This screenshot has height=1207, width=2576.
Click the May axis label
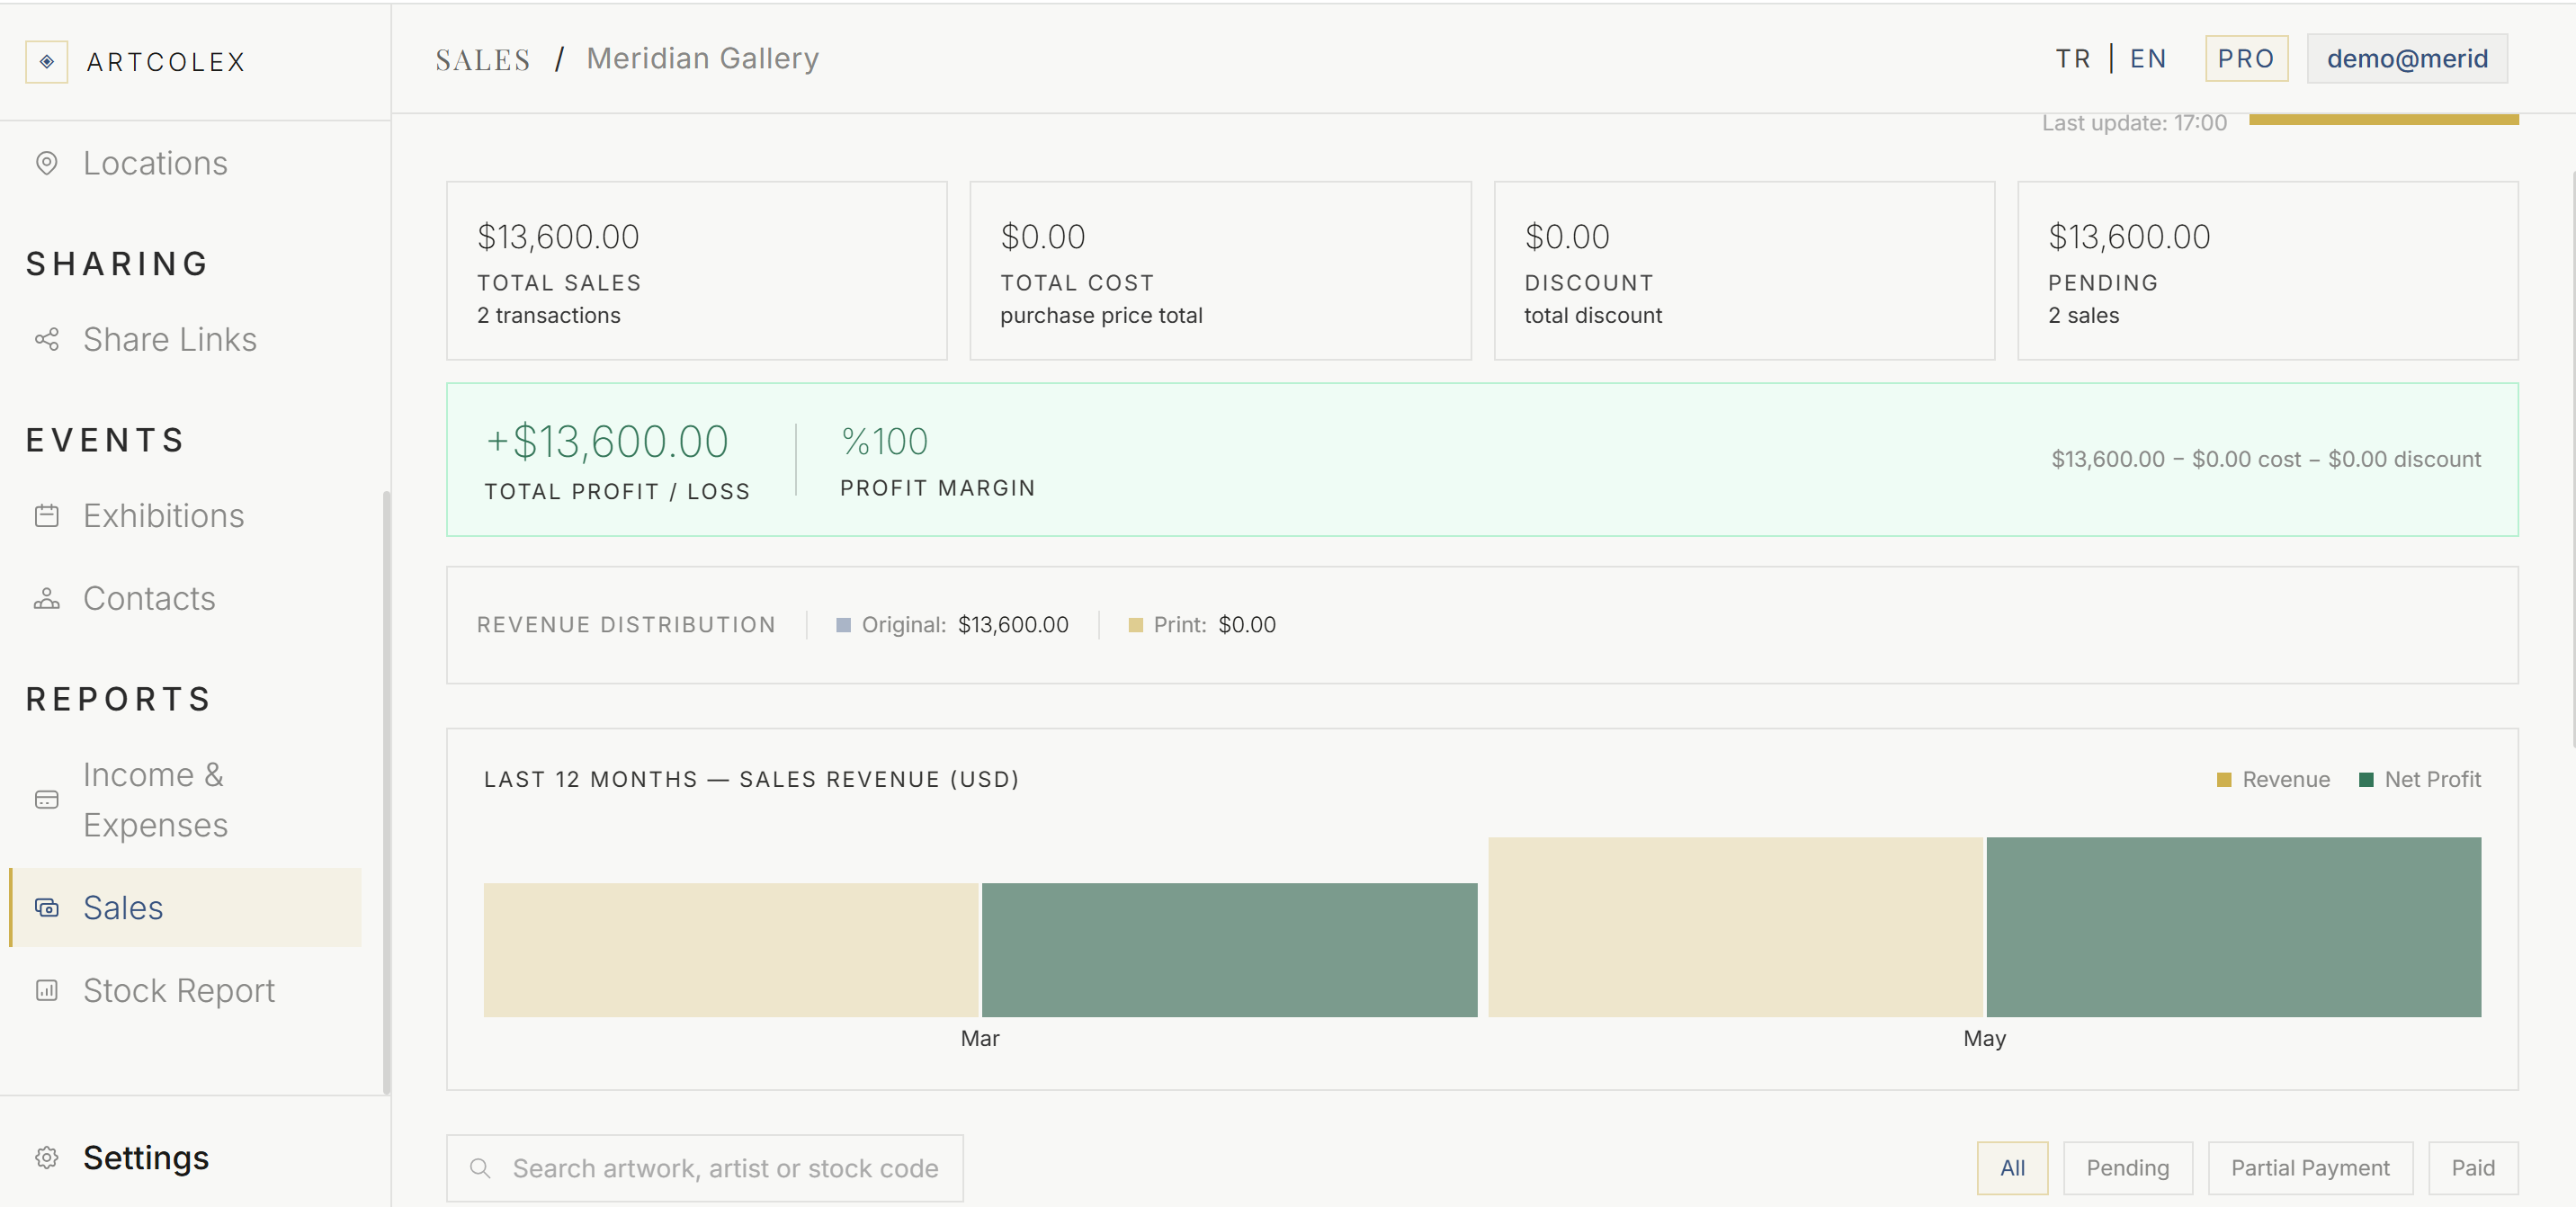coord(1984,1039)
